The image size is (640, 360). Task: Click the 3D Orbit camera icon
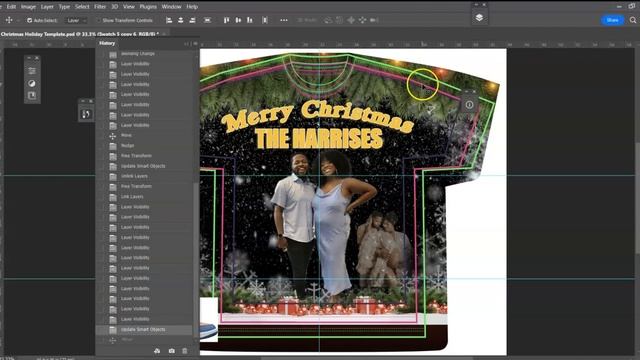pos(328,20)
